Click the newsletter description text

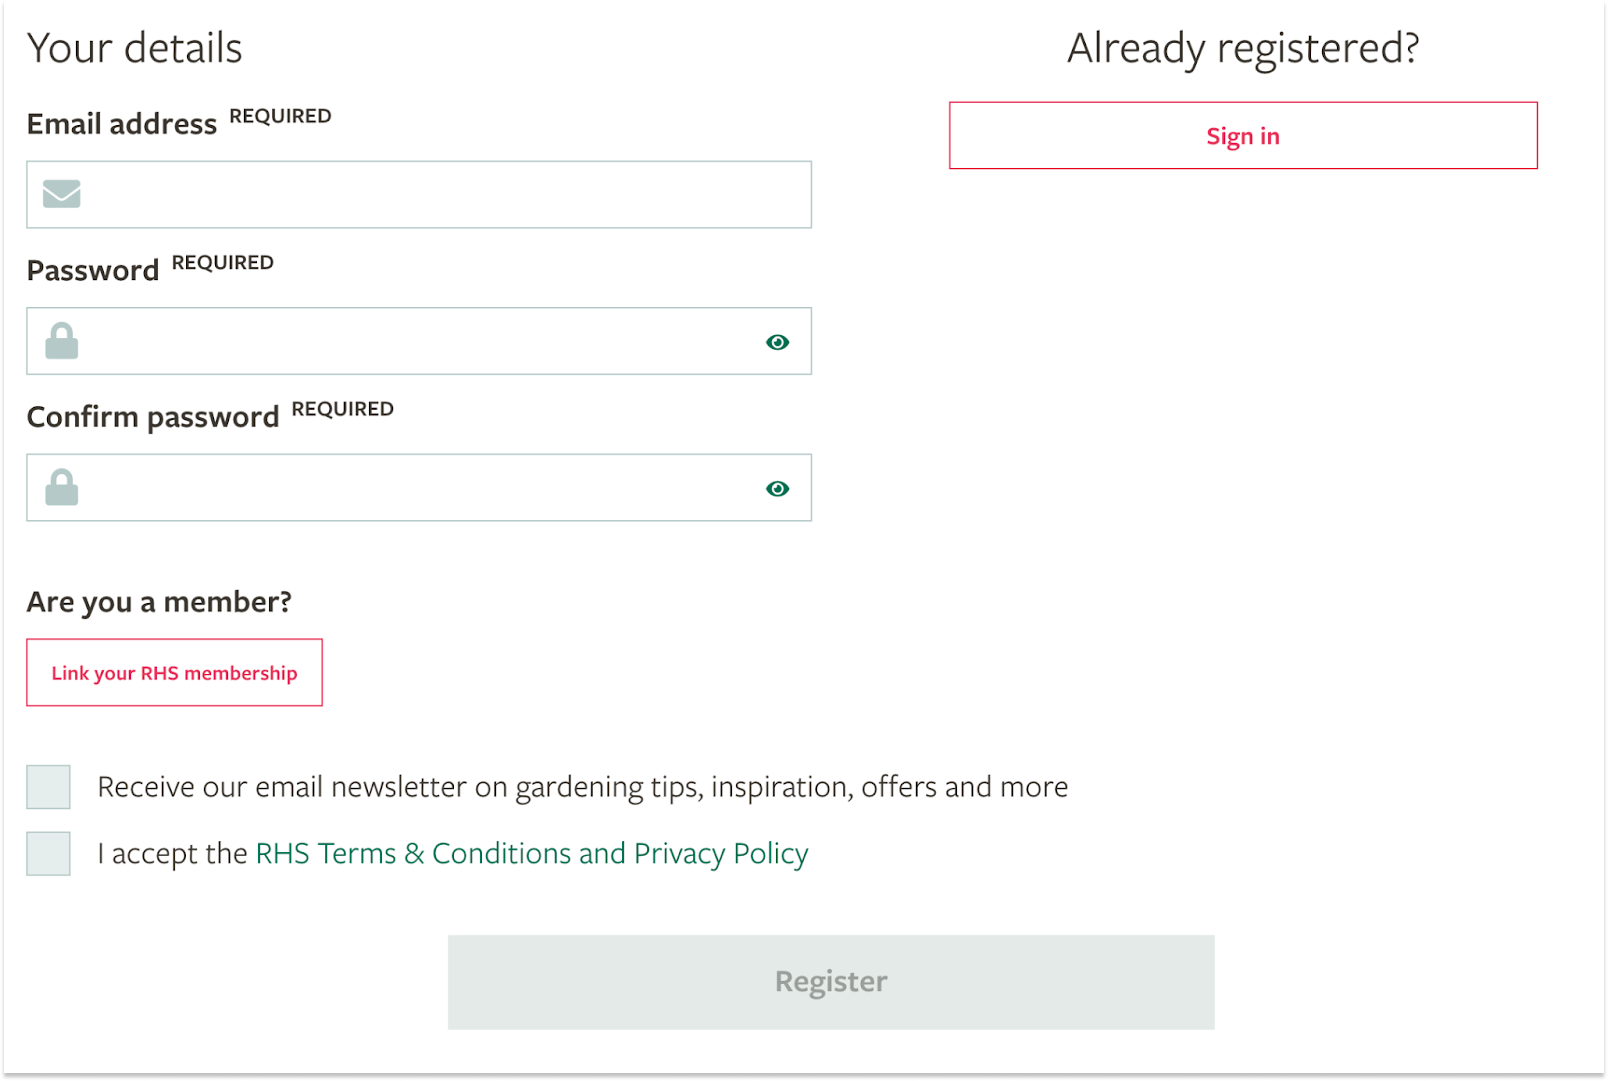pos(582,787)
